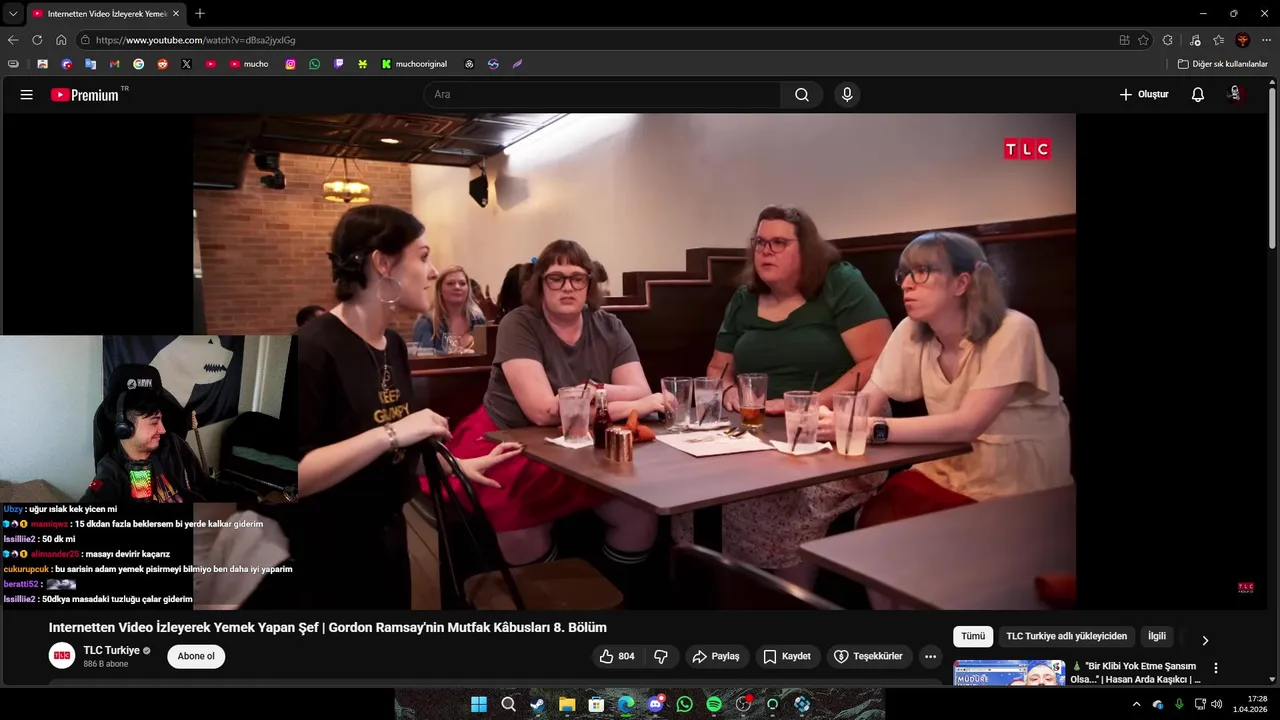
Task: Like the video with 804 likes
Action: tap(617, 657)
